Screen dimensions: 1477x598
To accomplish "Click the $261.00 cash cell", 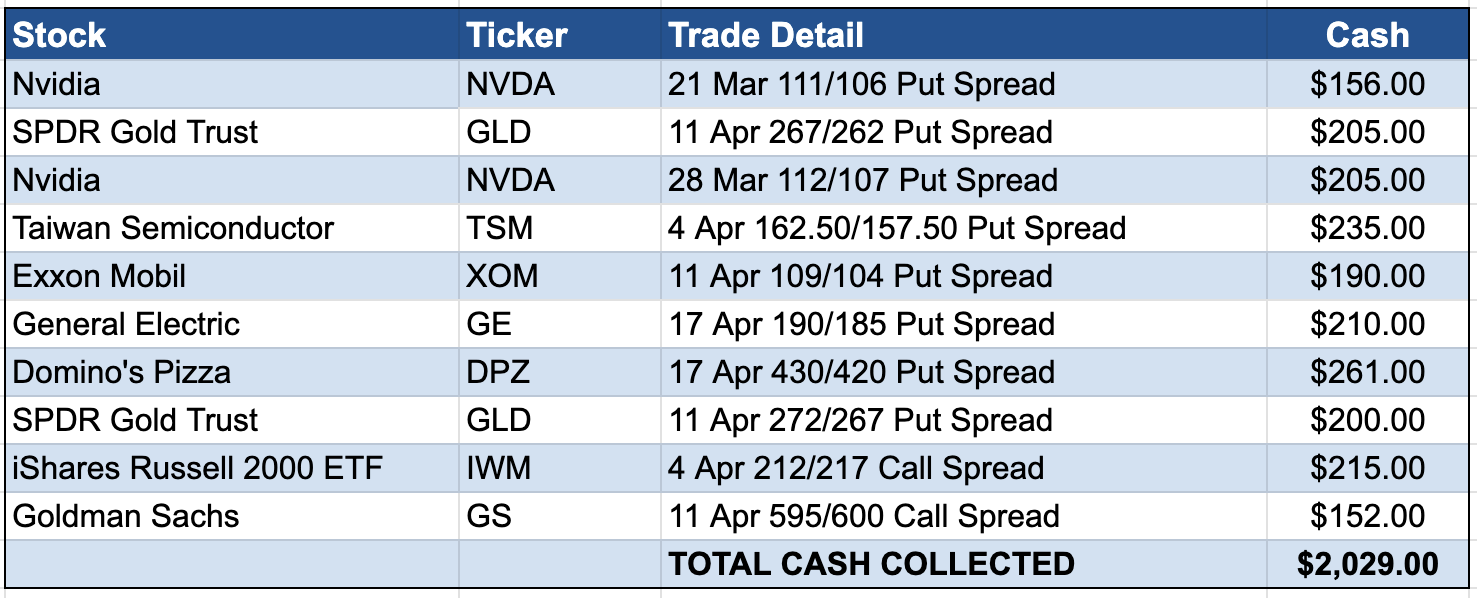I will coord(1367,372).
